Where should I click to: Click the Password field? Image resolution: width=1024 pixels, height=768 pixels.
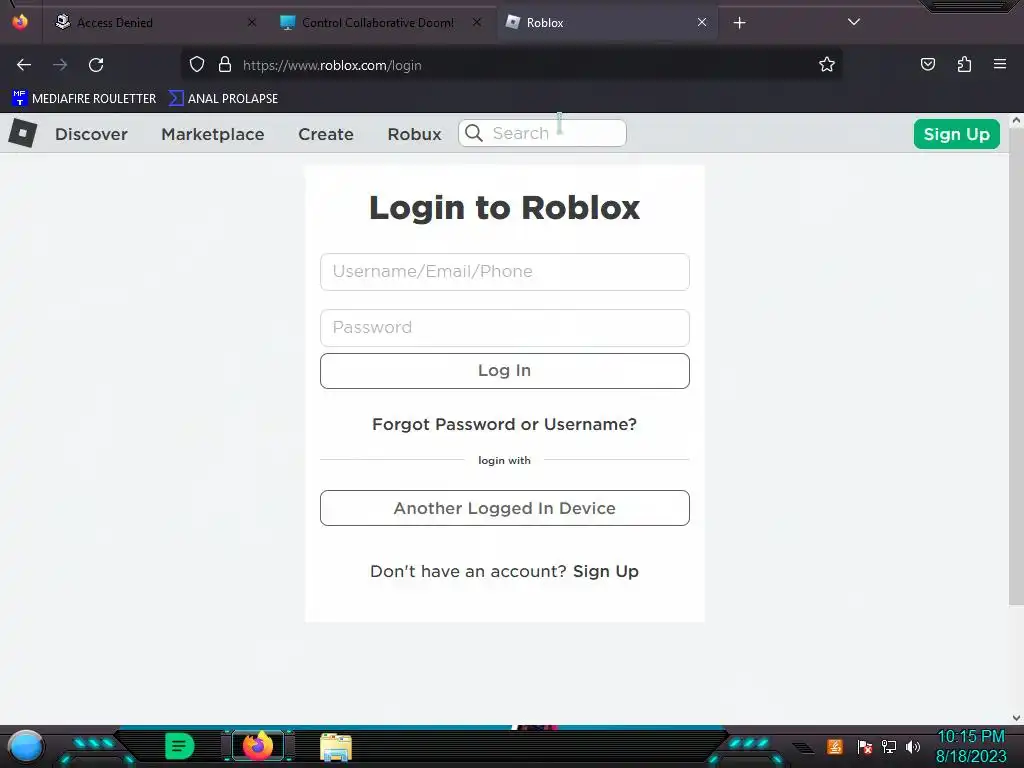pos(505,328)
